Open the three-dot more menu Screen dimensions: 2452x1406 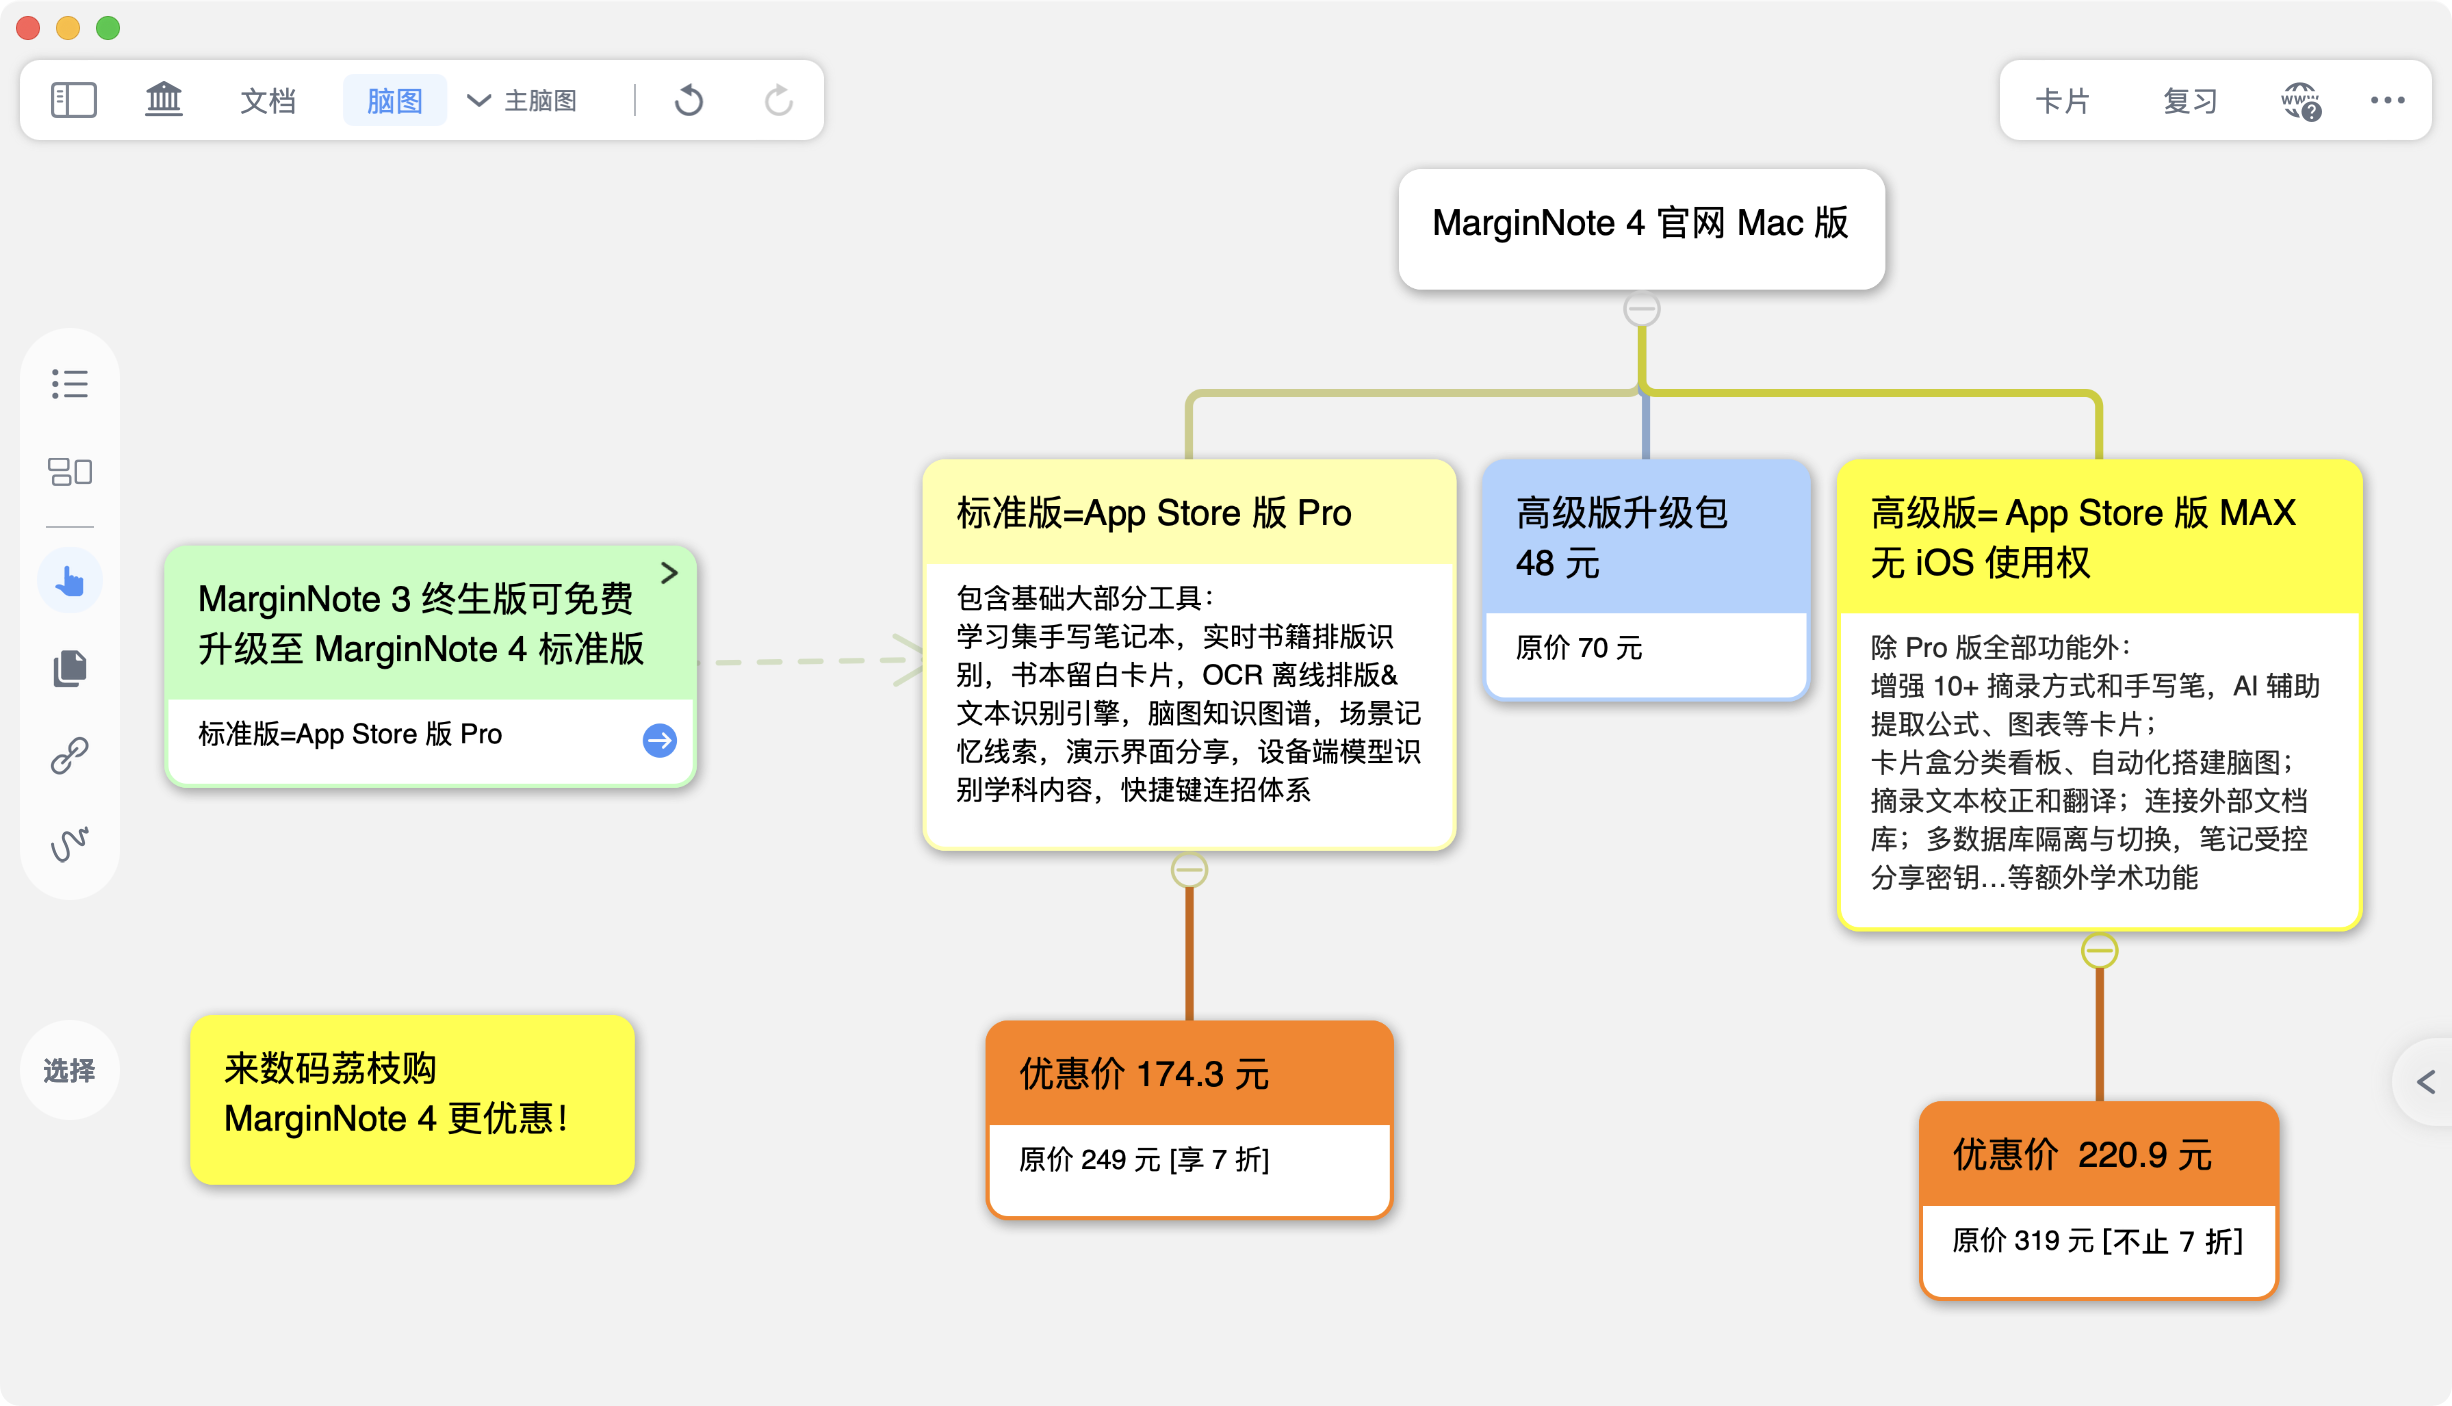[2387, 100]
